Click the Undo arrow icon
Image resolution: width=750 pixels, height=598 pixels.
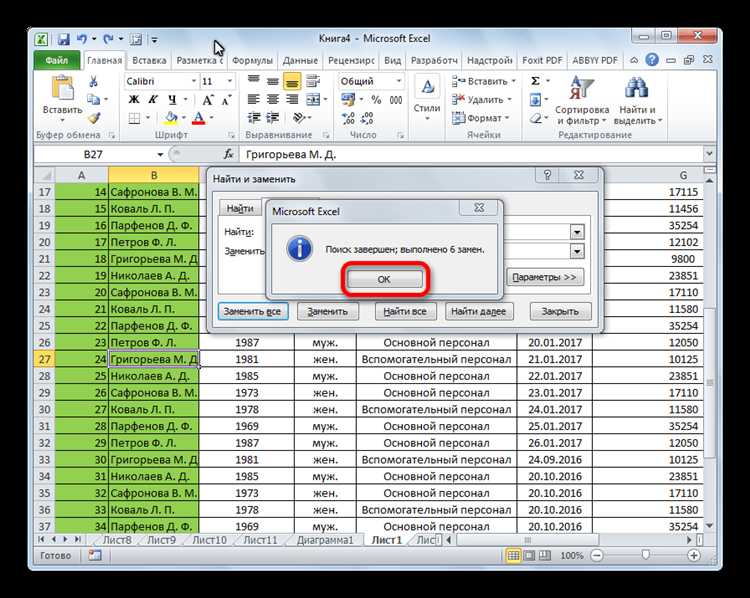(82, 39)
